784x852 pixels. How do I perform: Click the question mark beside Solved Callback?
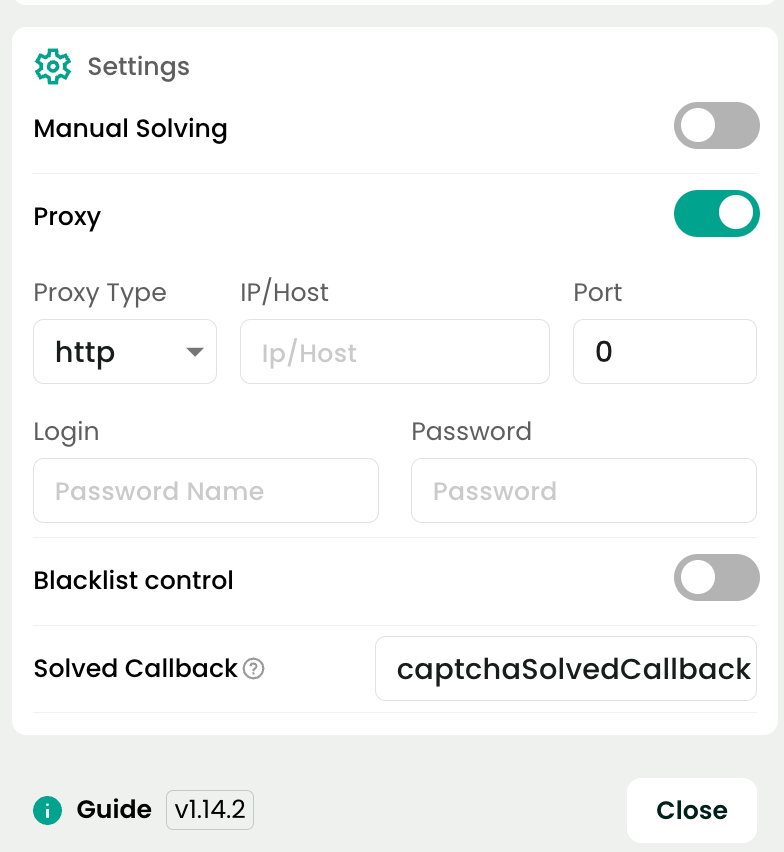(x=254, y=668)
